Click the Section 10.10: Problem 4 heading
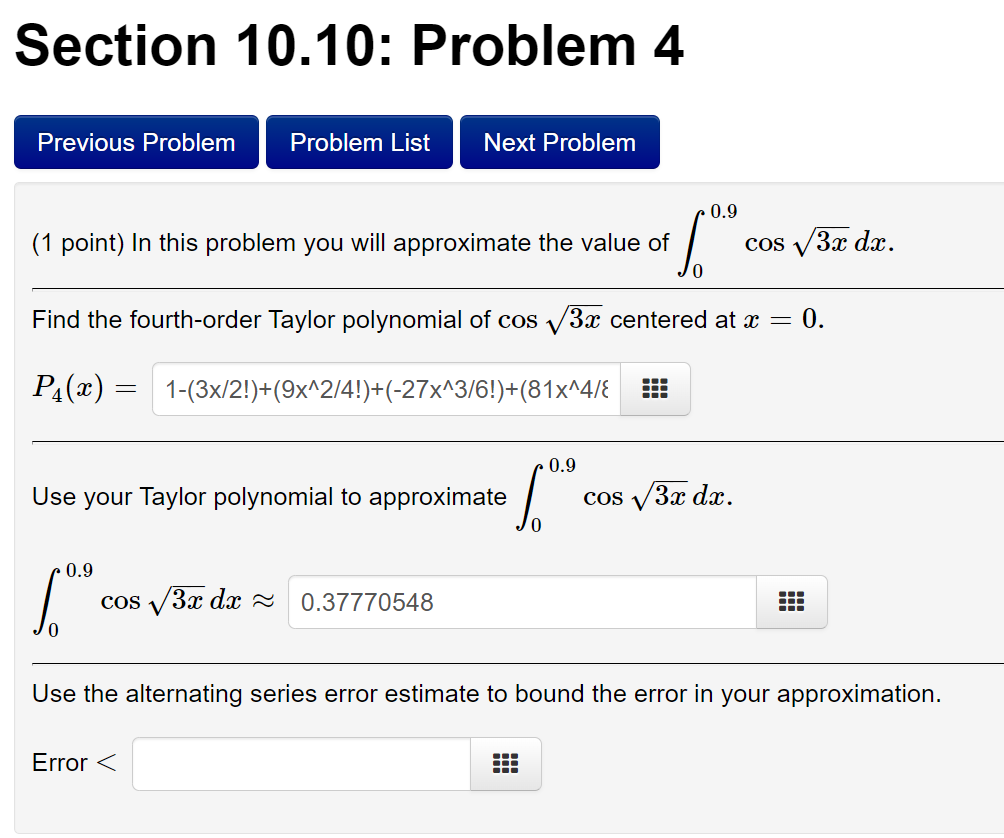The width and height of the screenshot is (1004, 838). (x=349, y=45)
